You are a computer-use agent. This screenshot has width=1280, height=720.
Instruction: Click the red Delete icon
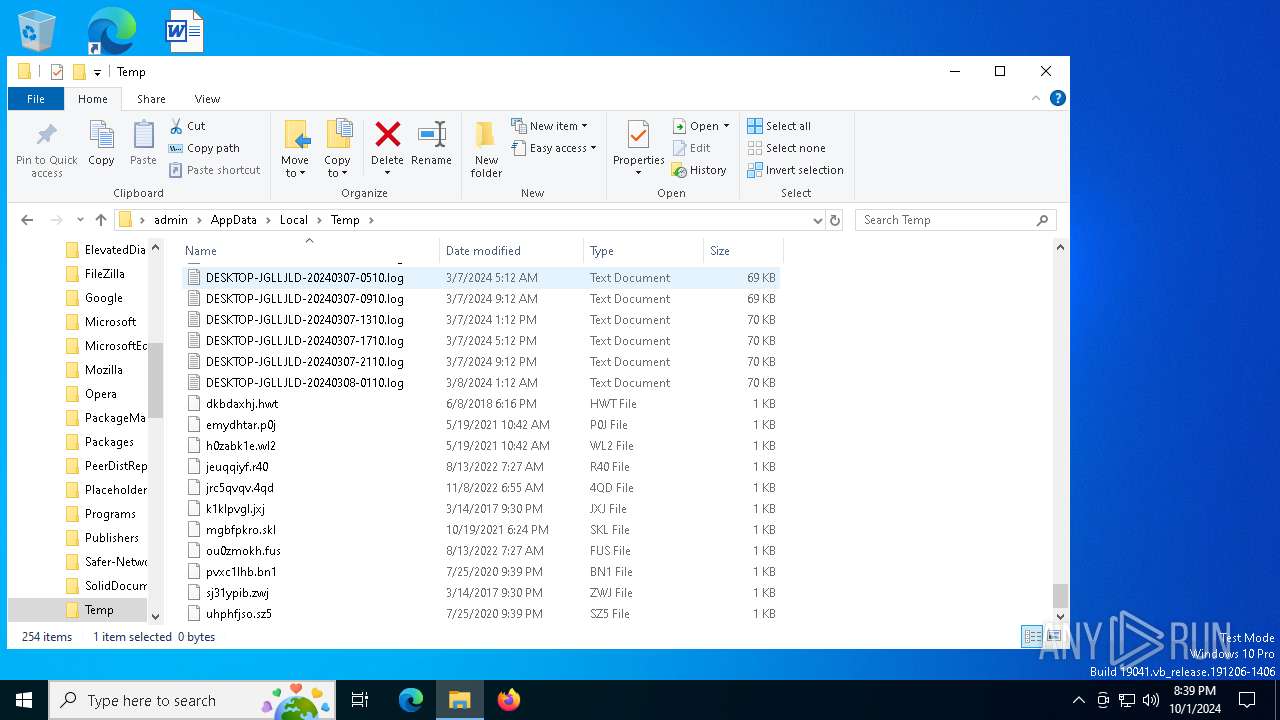[x=387, y=134]
